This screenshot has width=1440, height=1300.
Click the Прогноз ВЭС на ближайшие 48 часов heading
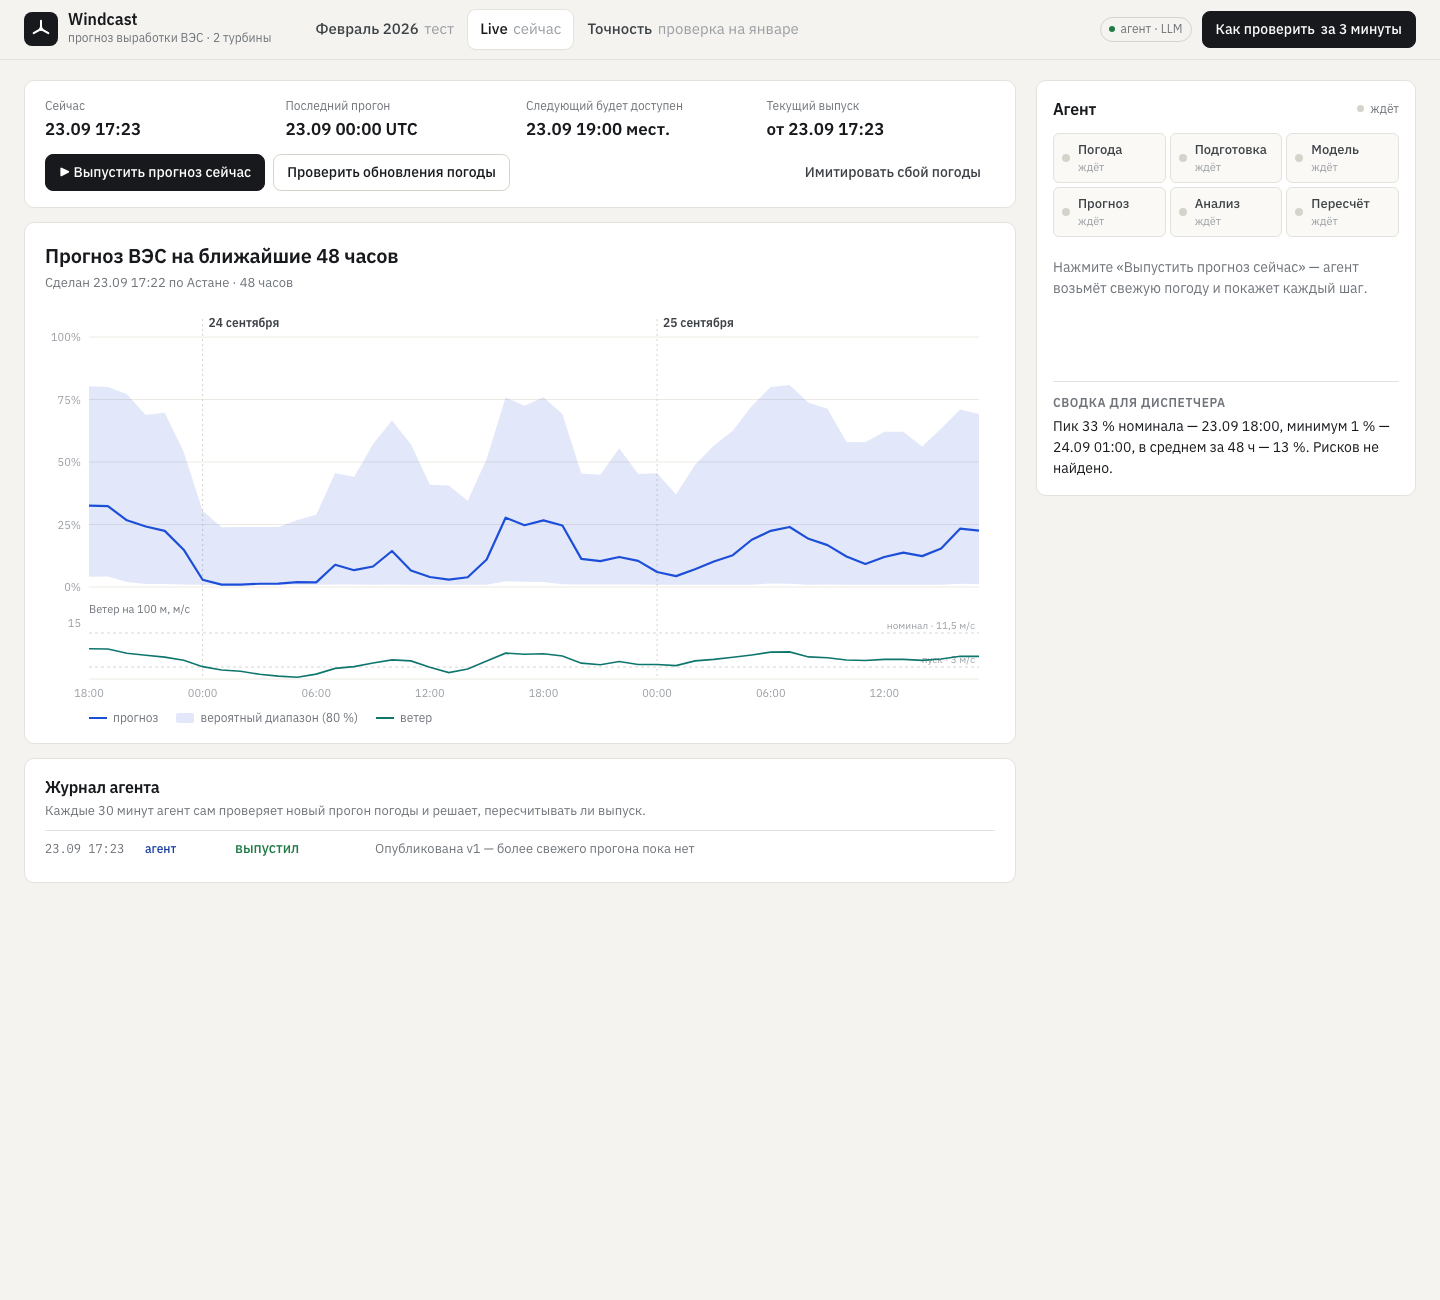click(222, 257)
